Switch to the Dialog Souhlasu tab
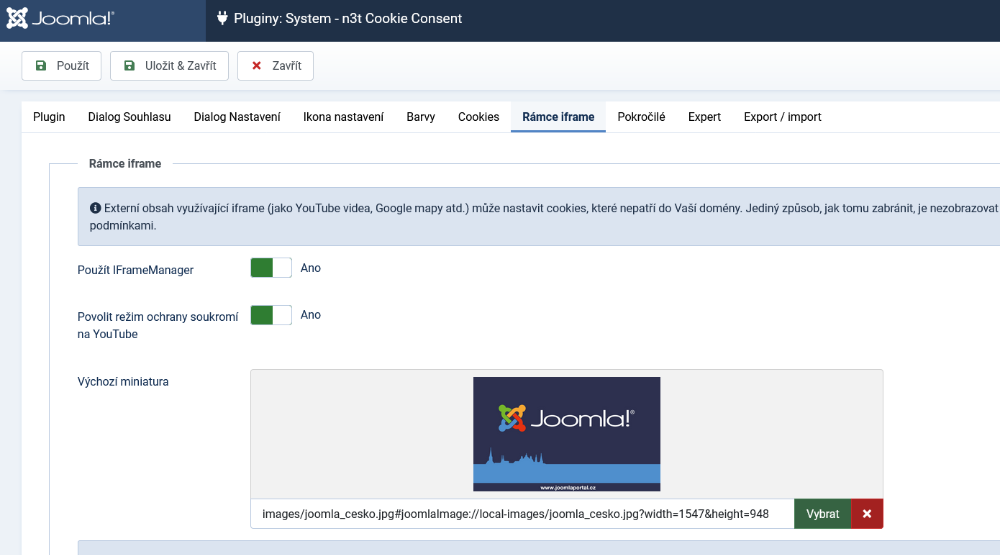Viewport: 1000px width, 555px height. [x=129, y=117]
